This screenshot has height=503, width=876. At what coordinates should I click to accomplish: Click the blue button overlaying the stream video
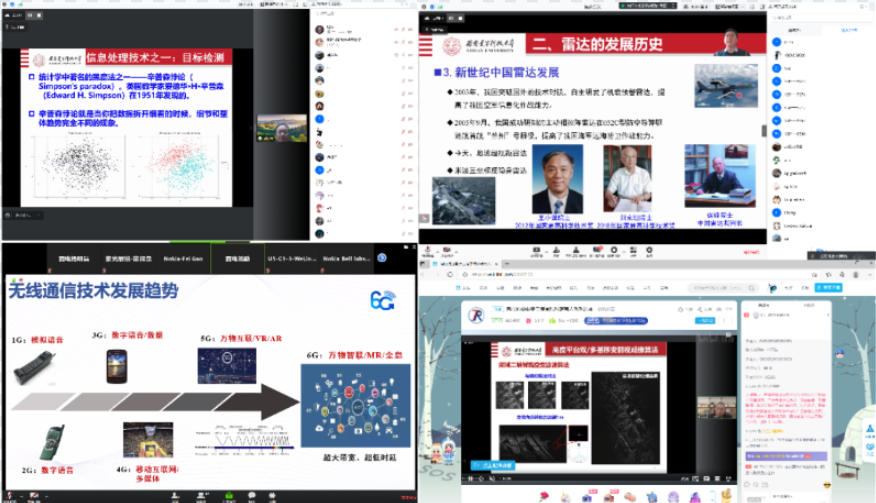[494, 464]
